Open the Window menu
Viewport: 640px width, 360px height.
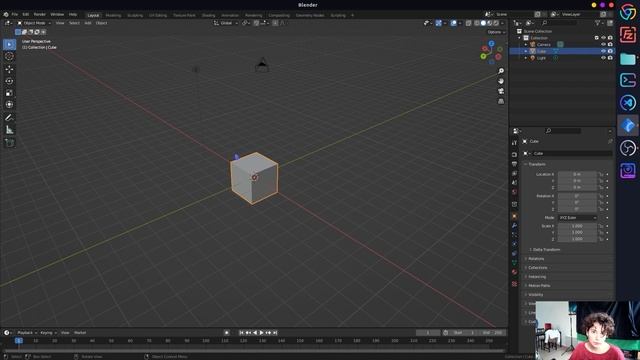(57, 14)
